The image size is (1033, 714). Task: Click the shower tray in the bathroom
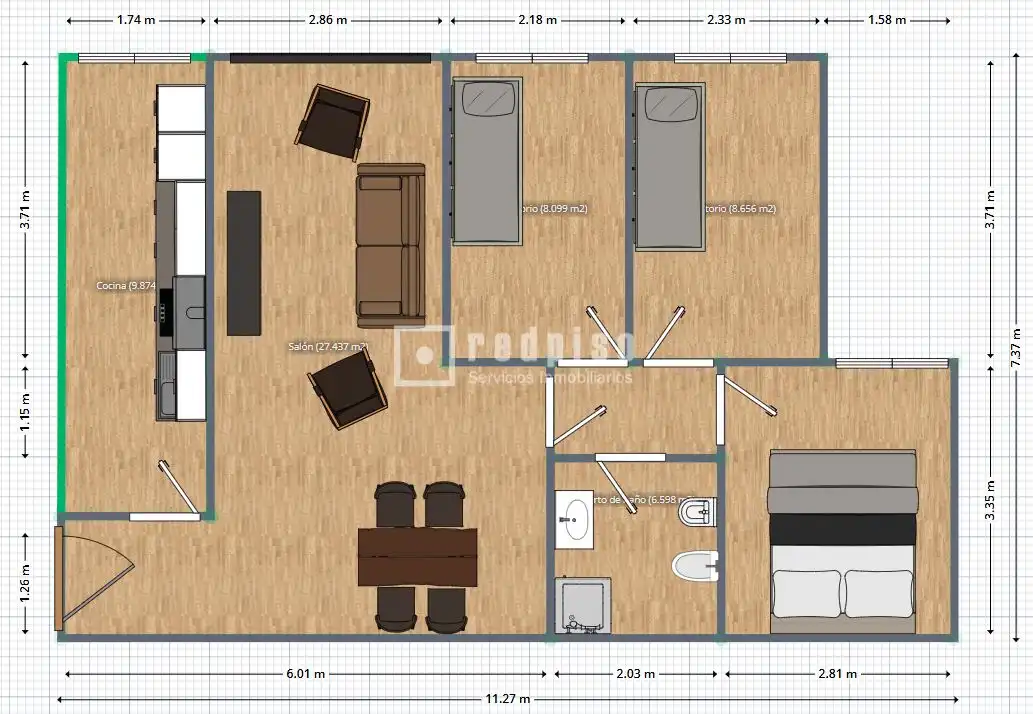pos(582,606)
